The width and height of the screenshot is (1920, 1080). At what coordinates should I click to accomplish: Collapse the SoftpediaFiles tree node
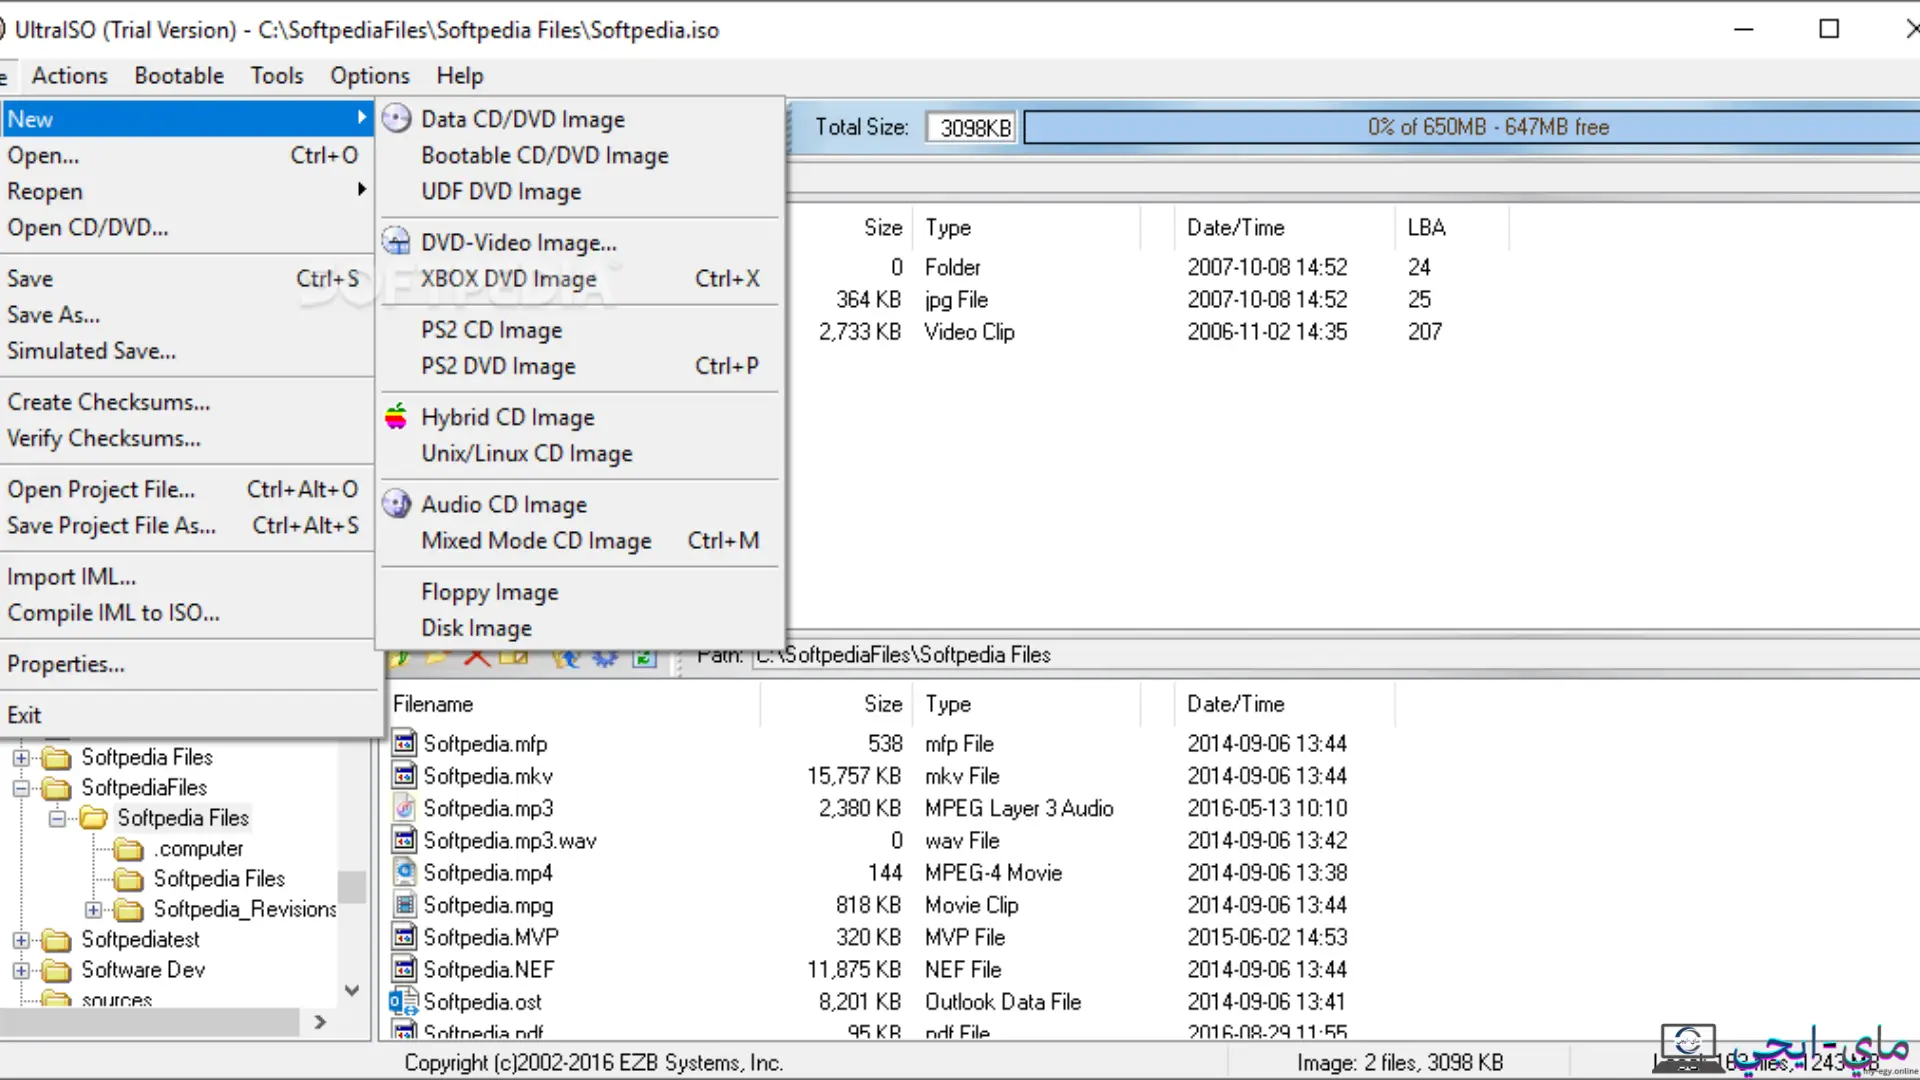(x=21, y=788)
